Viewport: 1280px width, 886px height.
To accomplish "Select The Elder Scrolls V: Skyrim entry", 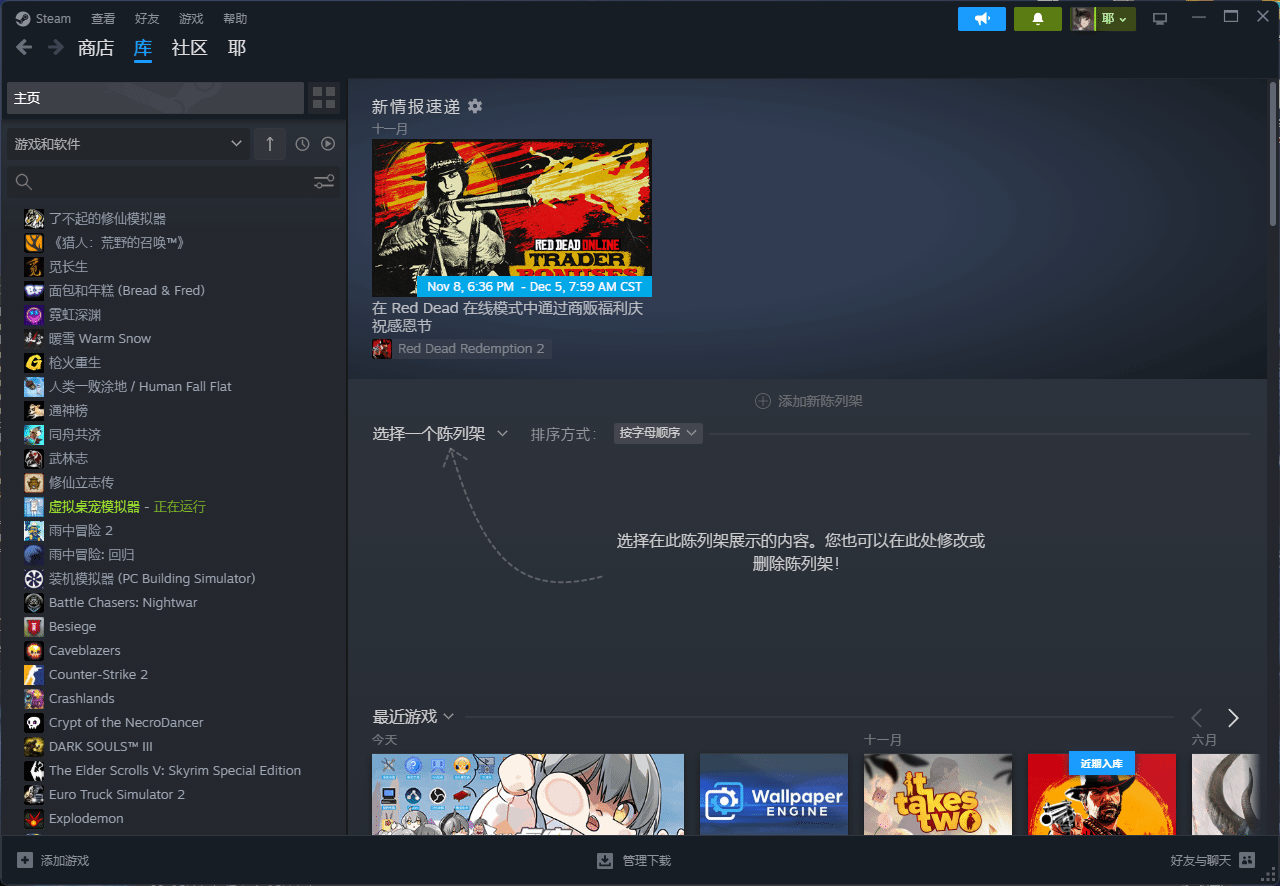I will [x=175, y=770].
